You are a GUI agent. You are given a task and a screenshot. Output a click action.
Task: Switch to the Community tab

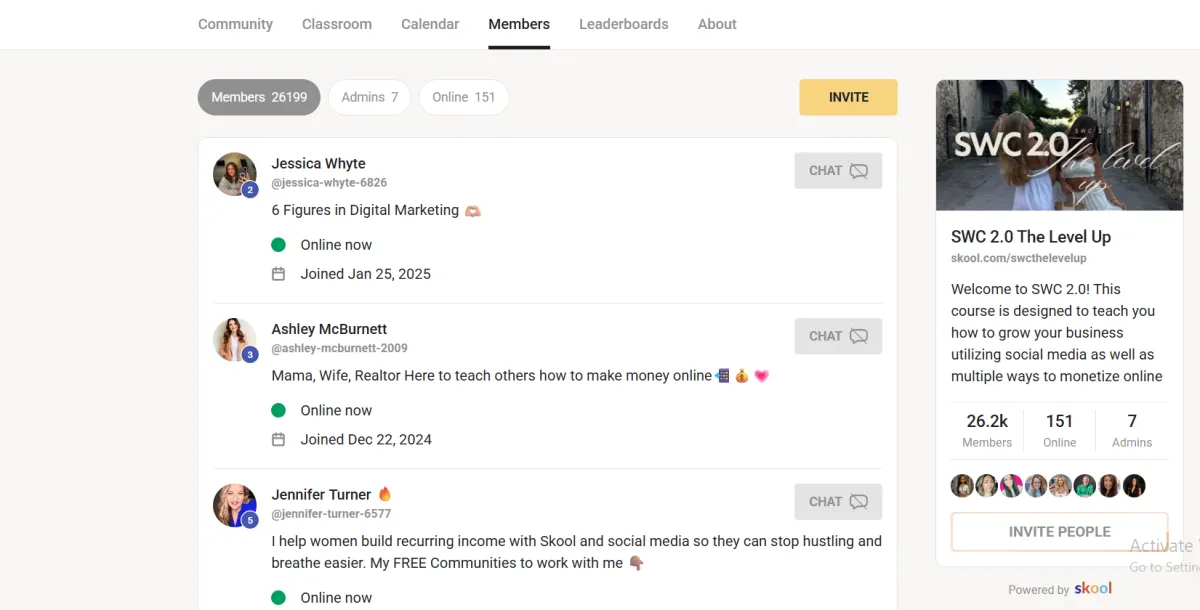coord(235,24)
